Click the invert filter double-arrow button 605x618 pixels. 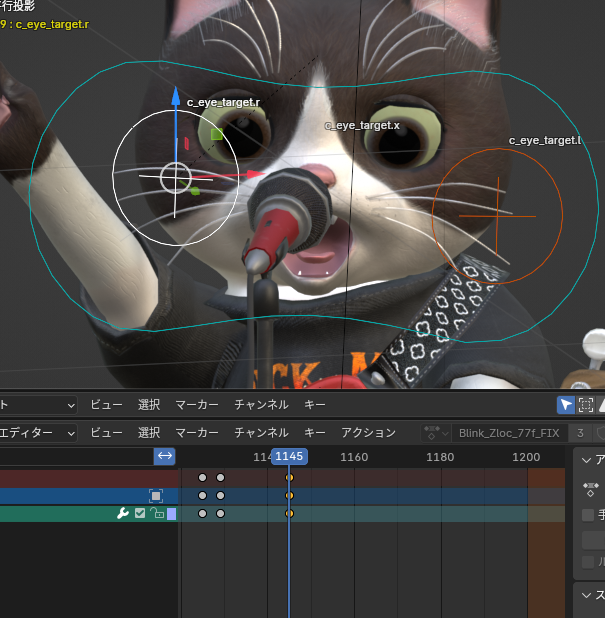[164, 456]
